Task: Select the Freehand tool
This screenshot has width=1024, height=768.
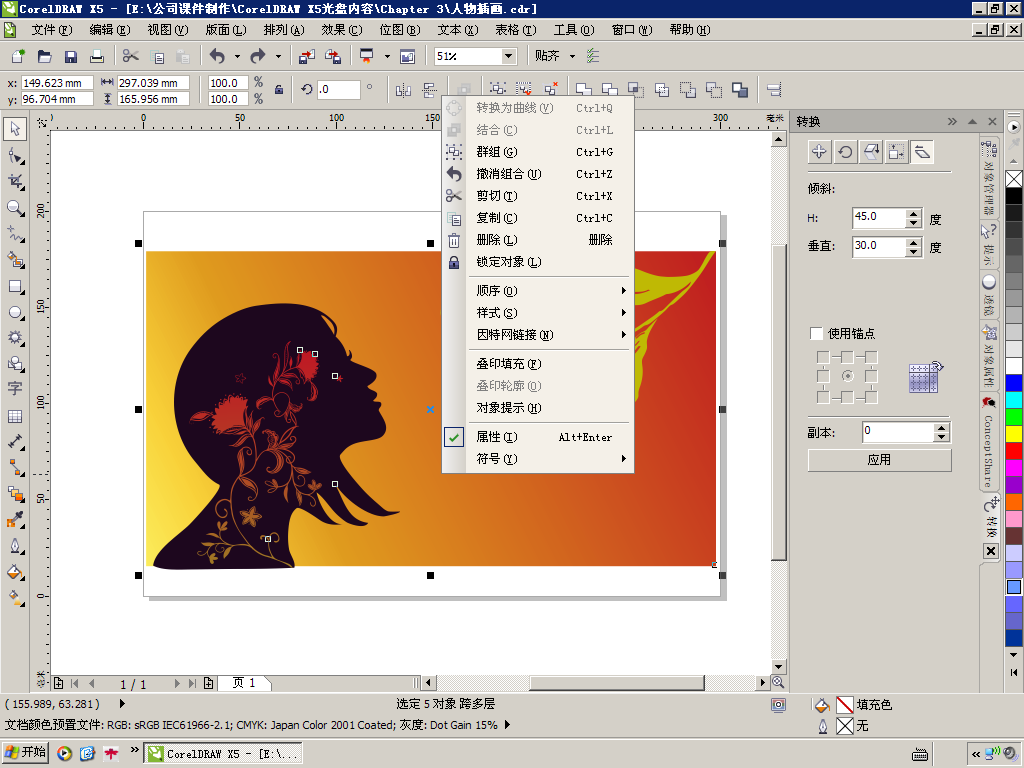Action: pos(15,234)
